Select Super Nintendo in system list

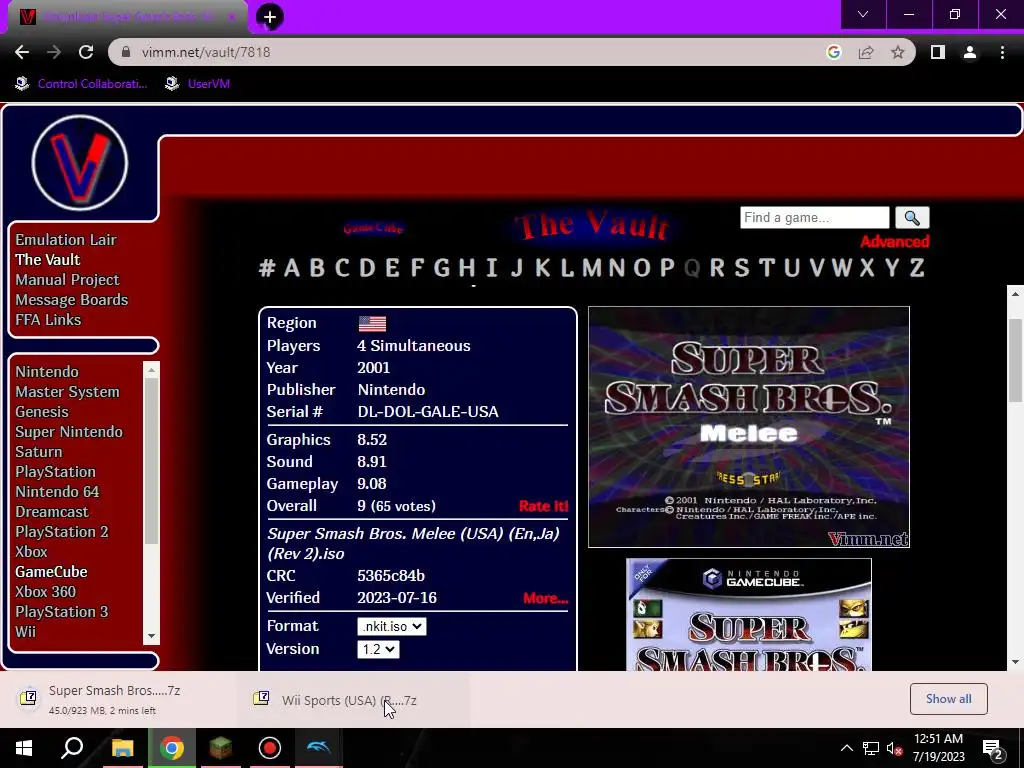coord(69,432)
